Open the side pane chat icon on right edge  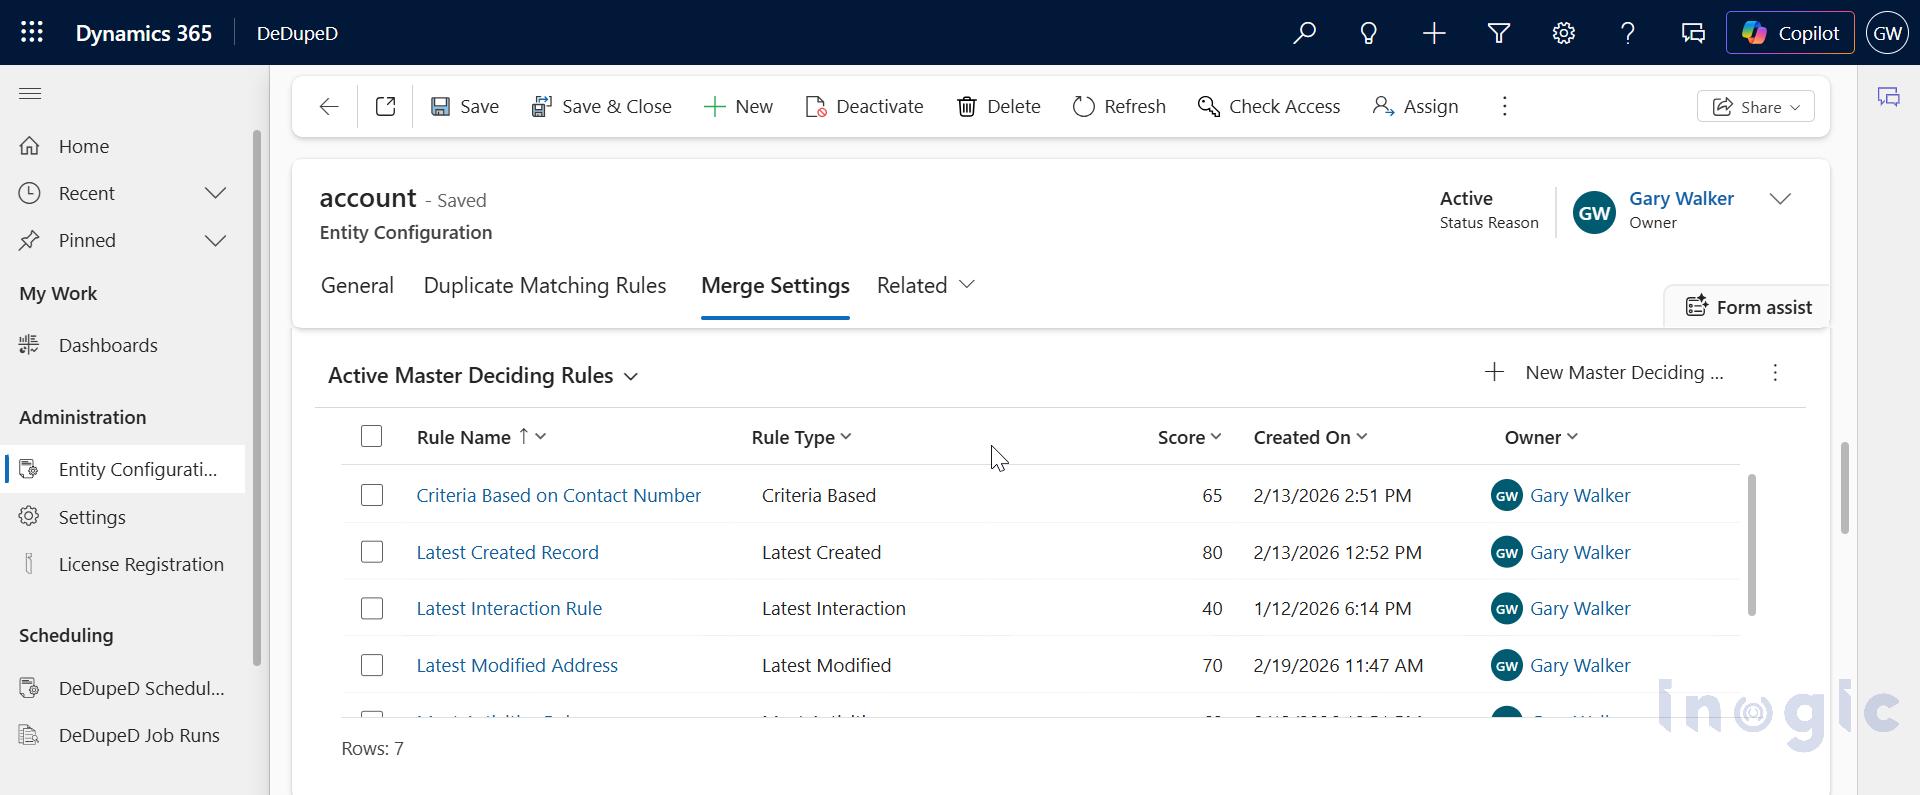coord(1888,97)
